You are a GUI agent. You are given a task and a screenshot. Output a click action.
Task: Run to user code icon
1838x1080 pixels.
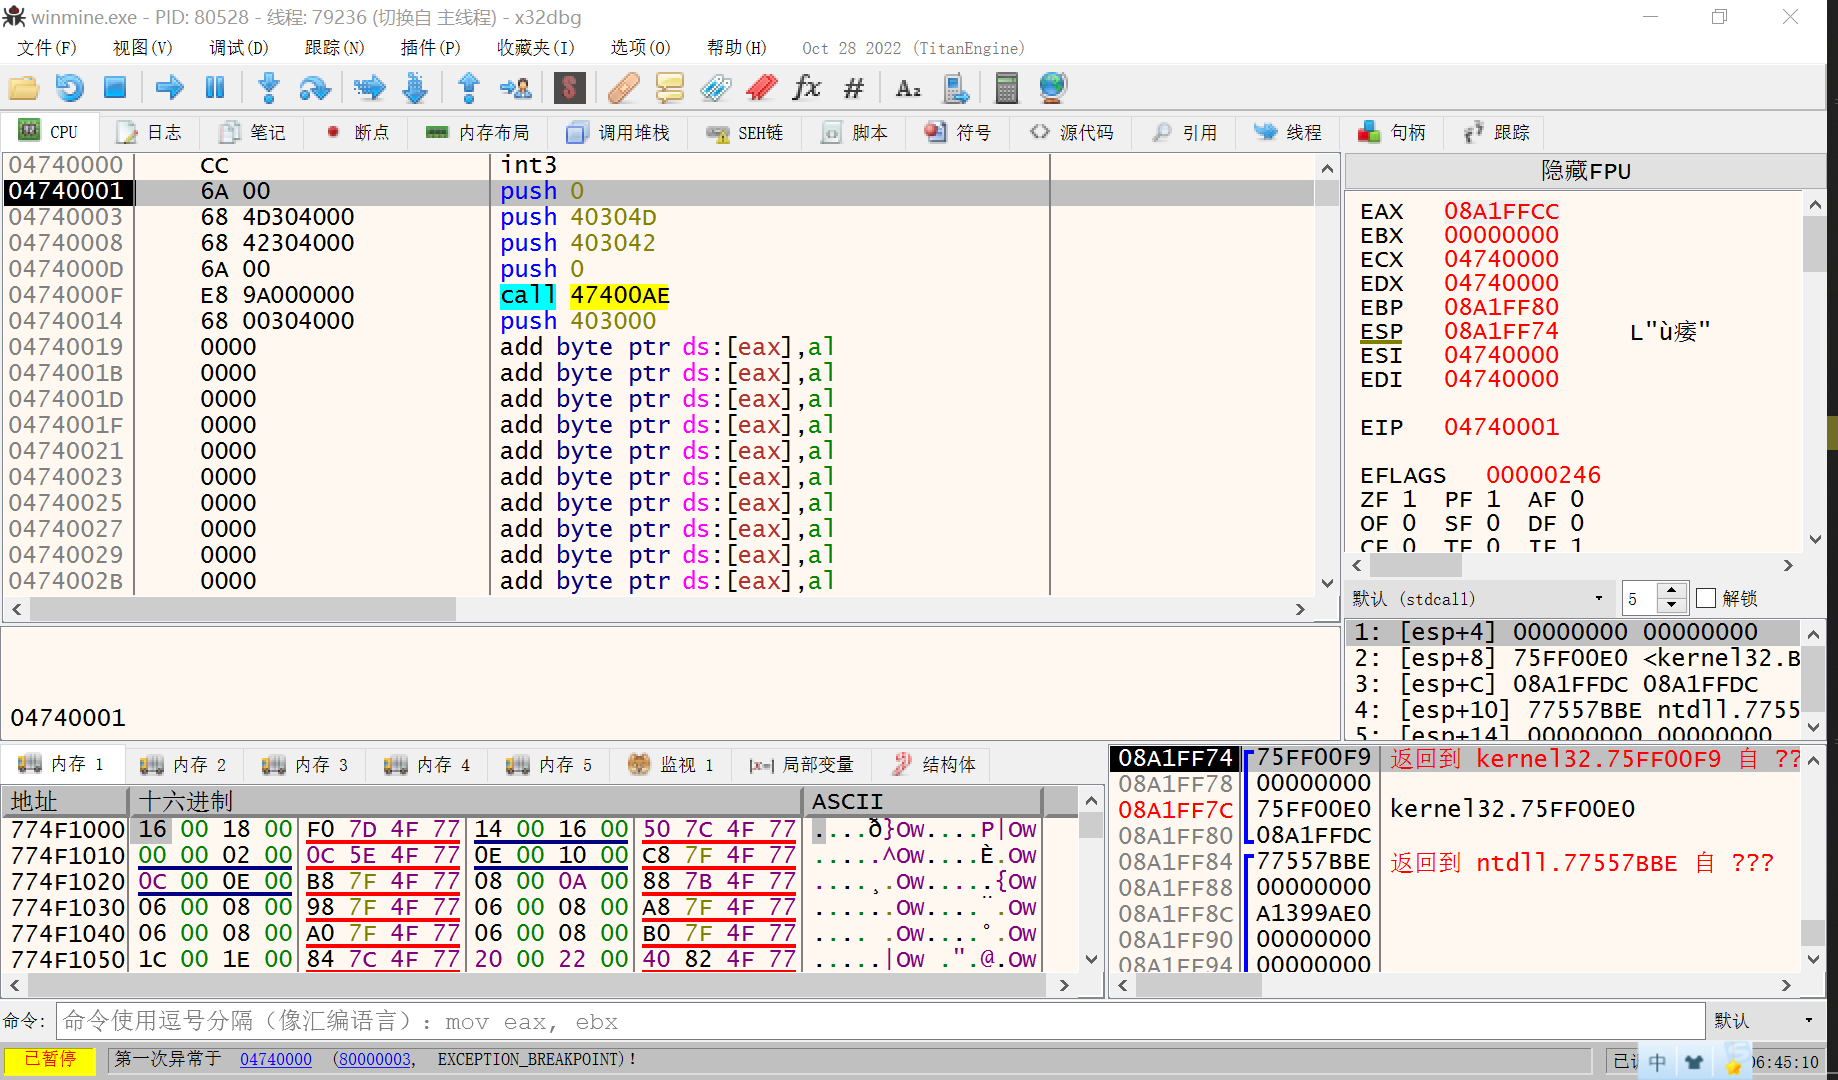tap(515, 88)
